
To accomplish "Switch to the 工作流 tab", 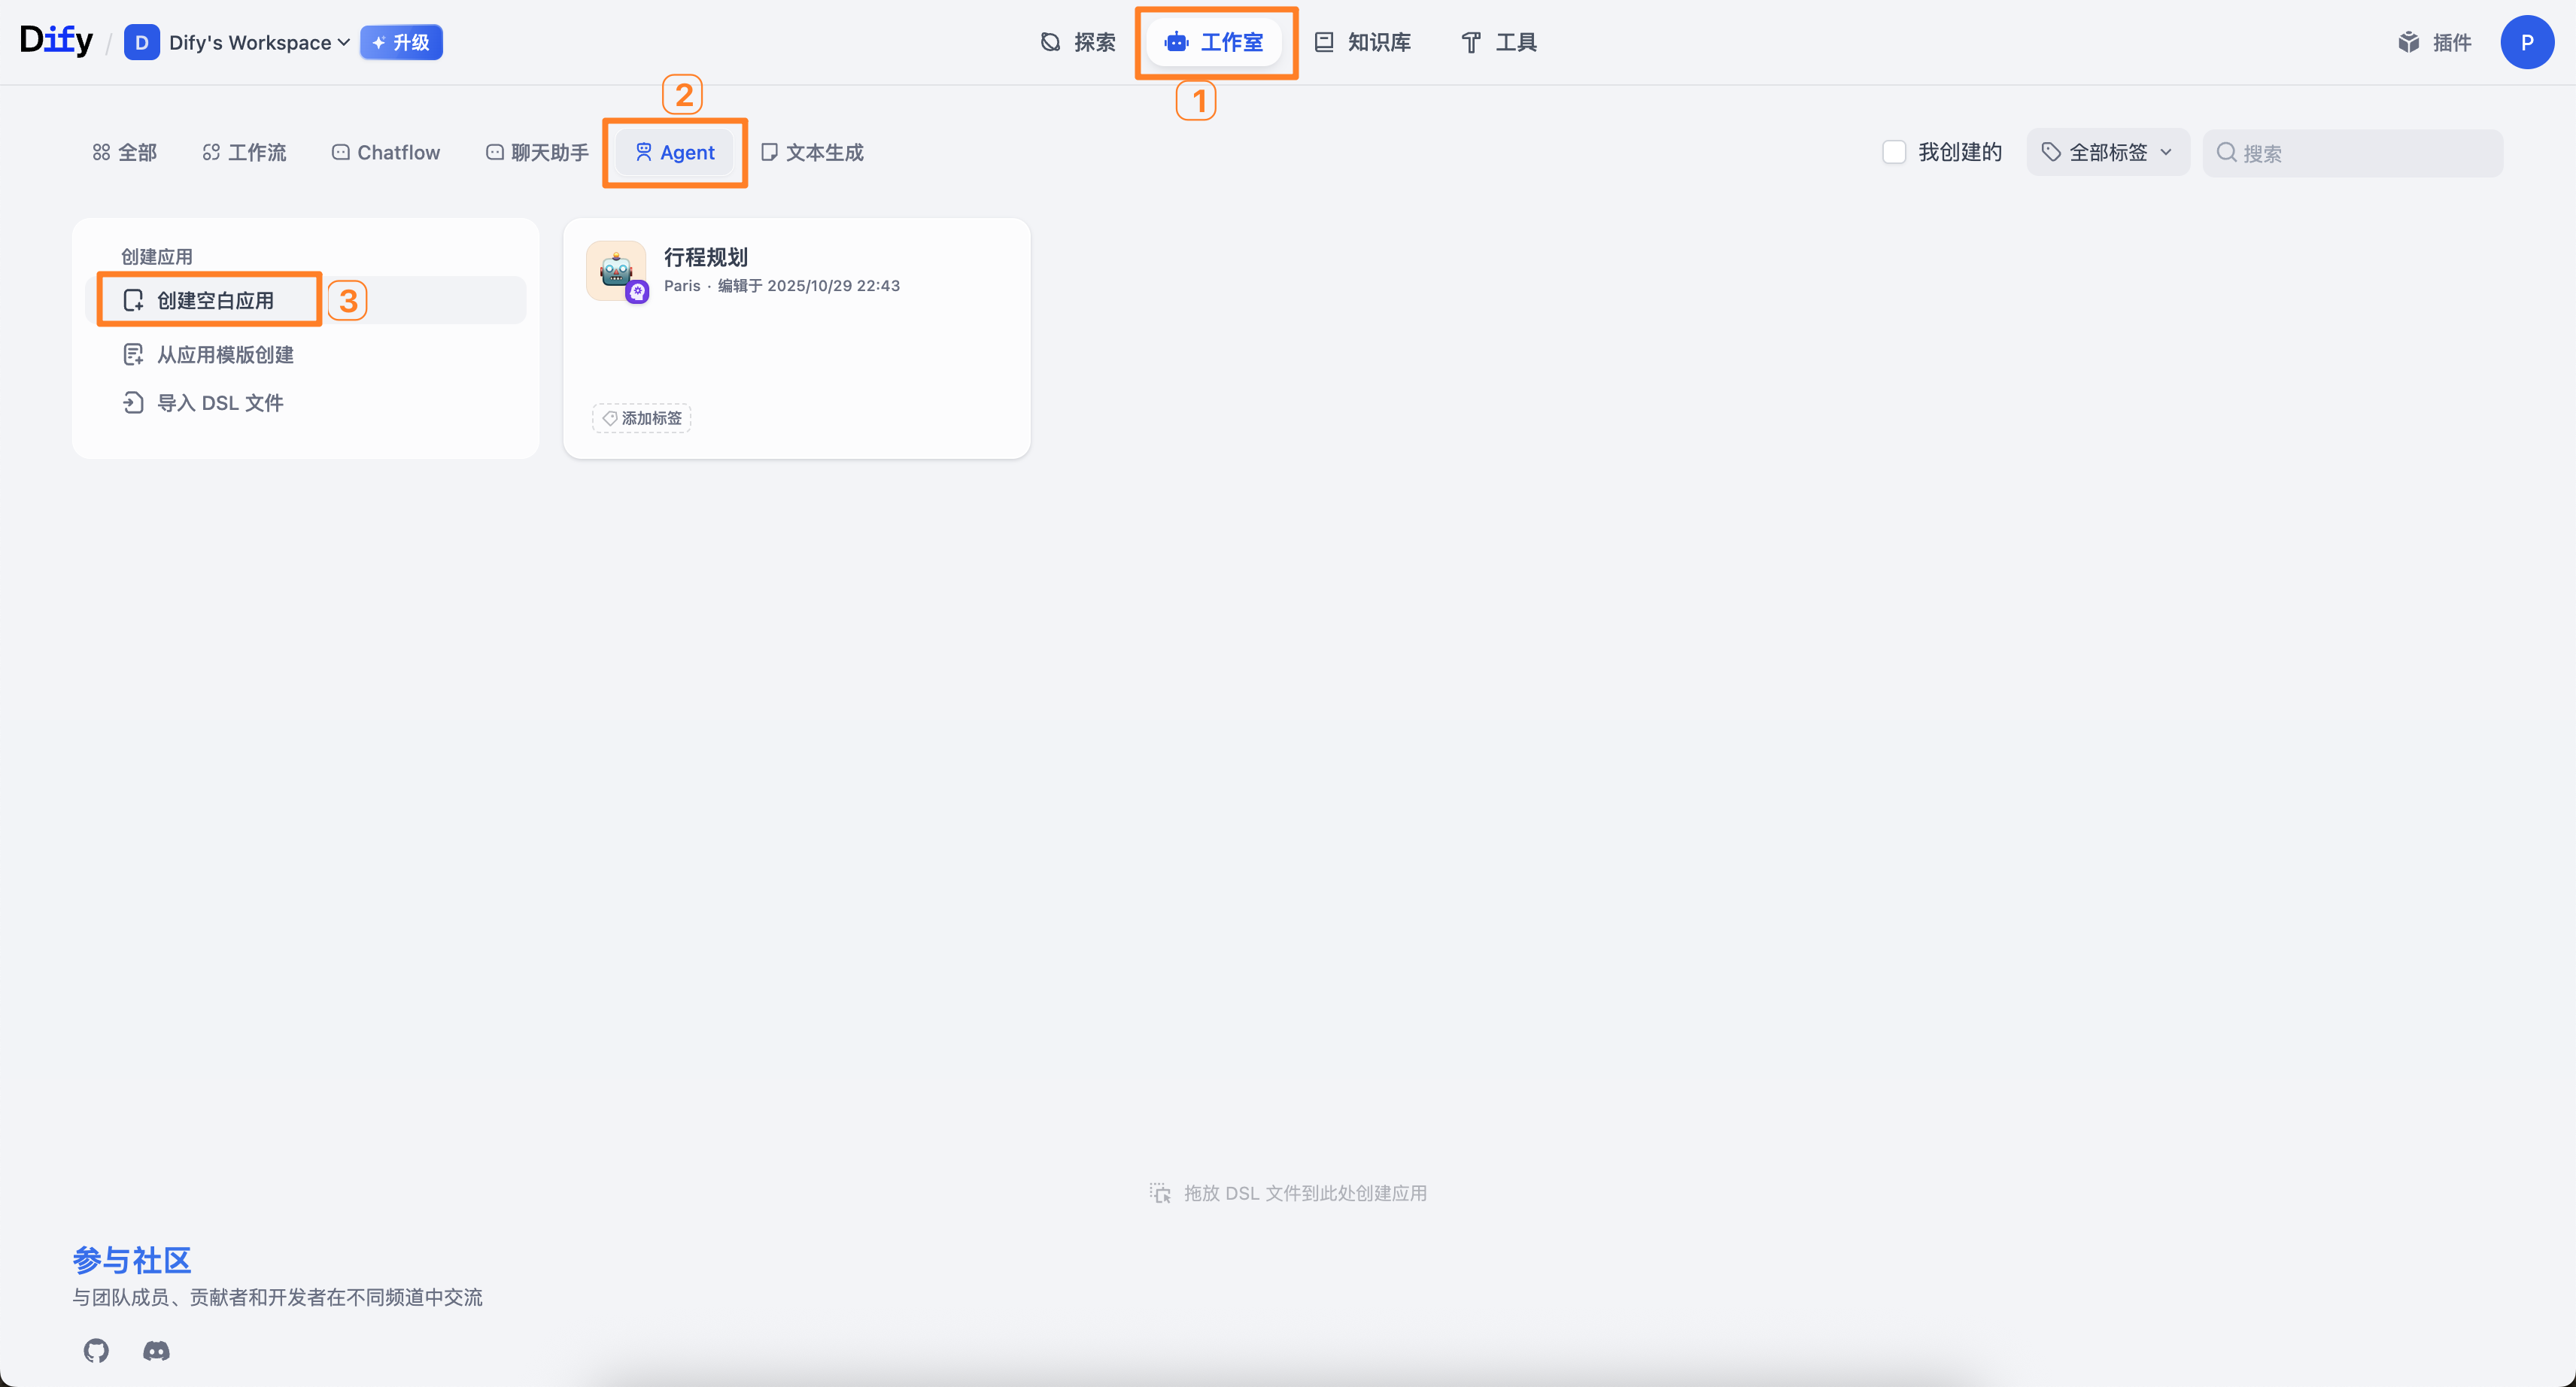I will [244, 152].
